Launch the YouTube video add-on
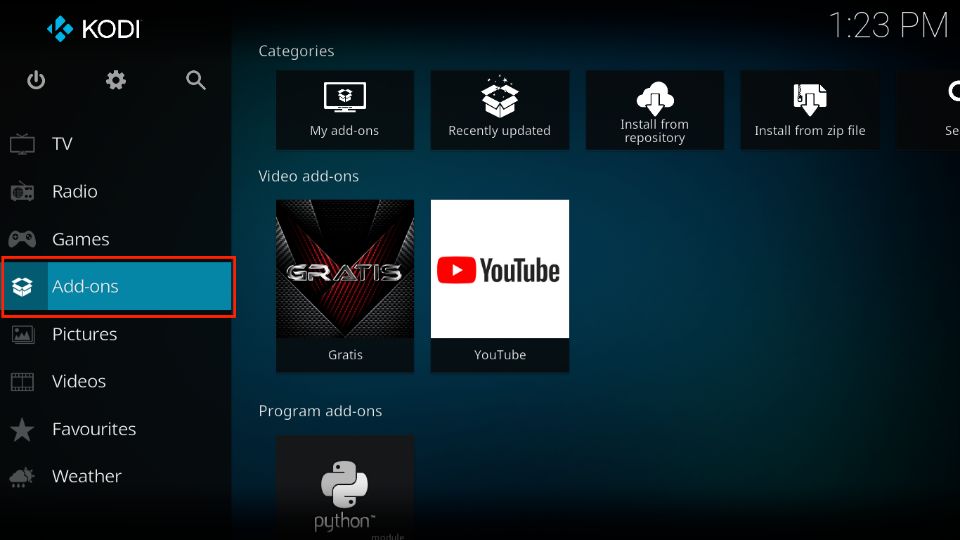The image size is (960, 540). [500, 286]
